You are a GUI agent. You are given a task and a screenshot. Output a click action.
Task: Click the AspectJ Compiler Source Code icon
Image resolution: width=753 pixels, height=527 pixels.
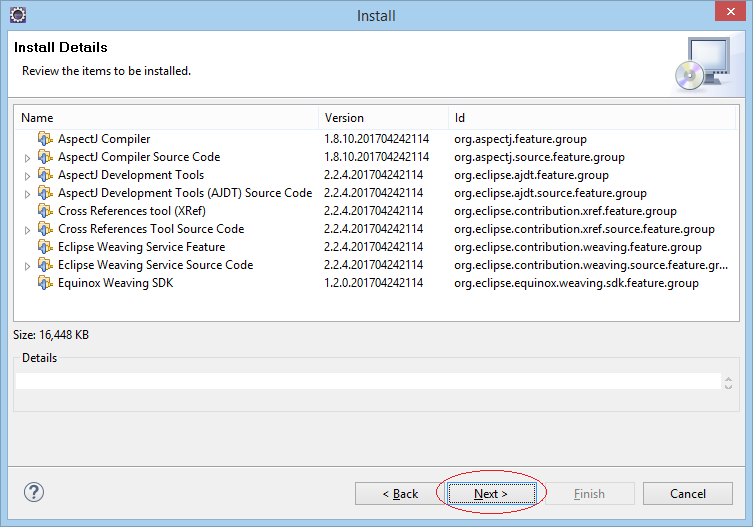point(45,157)
